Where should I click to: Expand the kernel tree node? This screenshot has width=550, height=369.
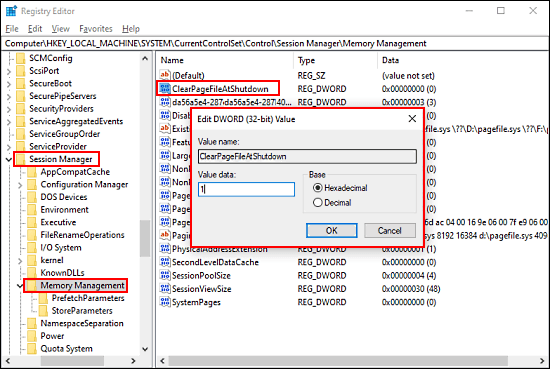[x=20, y=261]
